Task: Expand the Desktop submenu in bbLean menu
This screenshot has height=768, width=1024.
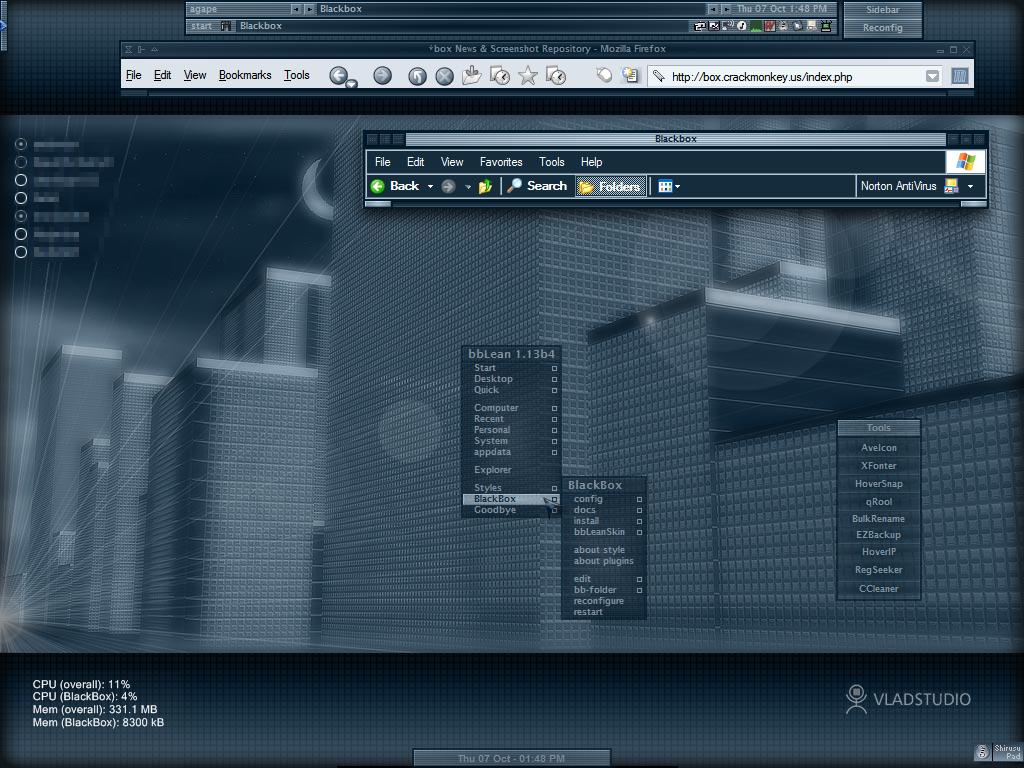Action: 511,379
